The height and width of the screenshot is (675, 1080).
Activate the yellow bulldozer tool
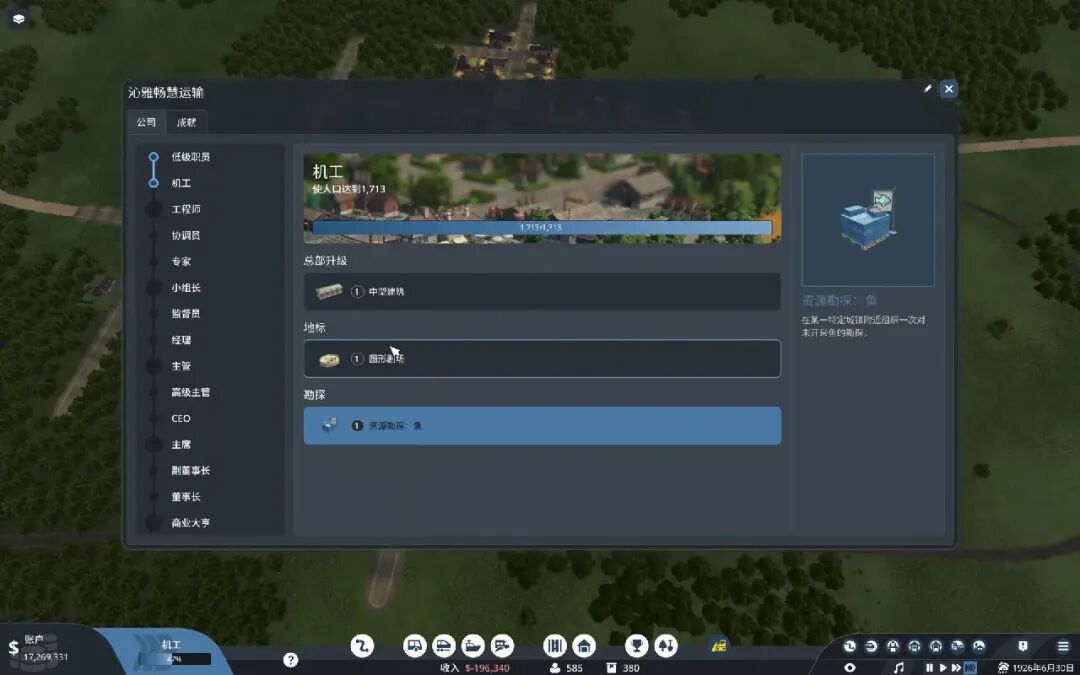(720, 645)
